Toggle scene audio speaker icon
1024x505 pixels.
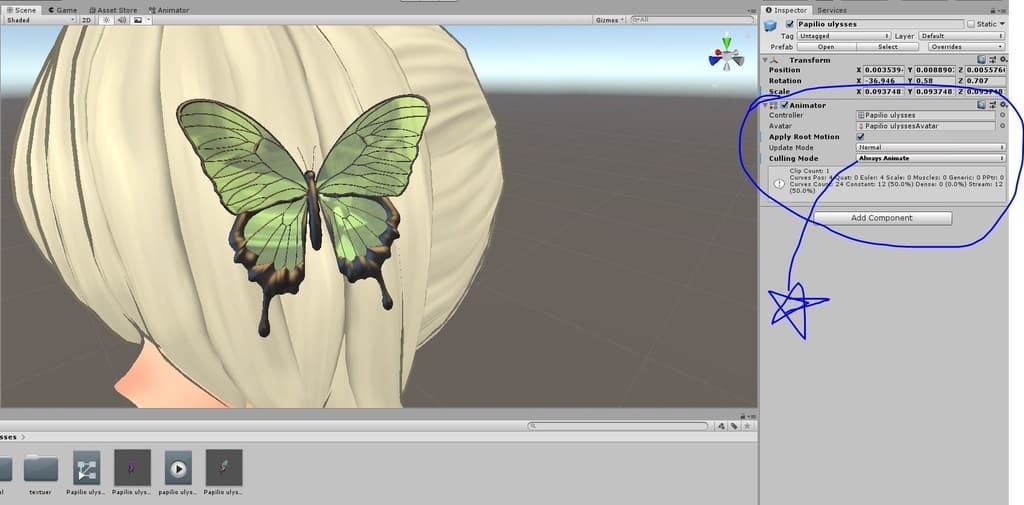coord(121,19)
